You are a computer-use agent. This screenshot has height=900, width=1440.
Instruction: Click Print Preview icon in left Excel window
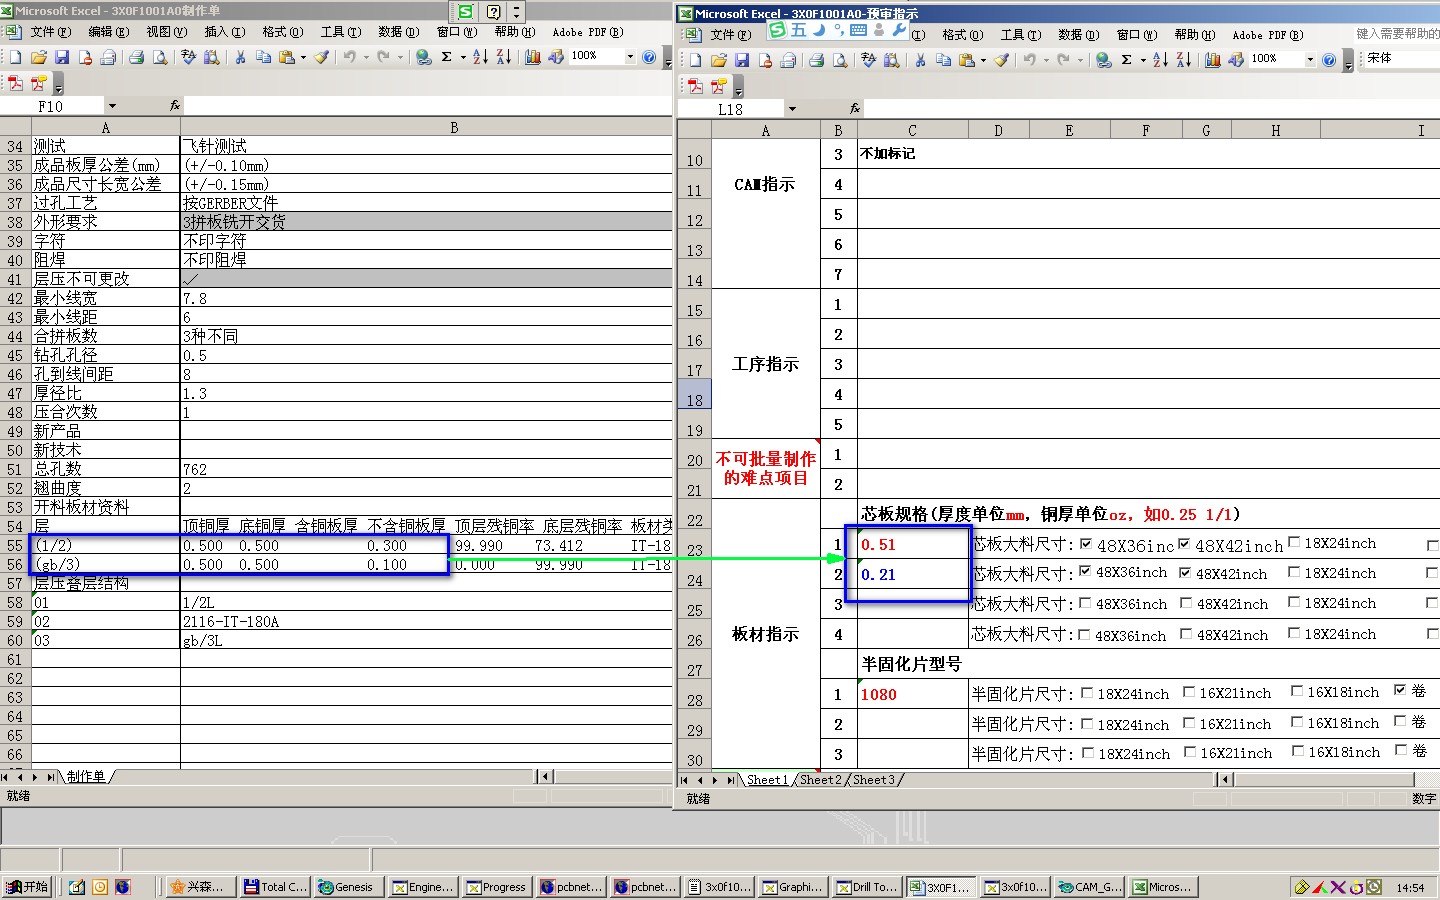tap(160, 57)
